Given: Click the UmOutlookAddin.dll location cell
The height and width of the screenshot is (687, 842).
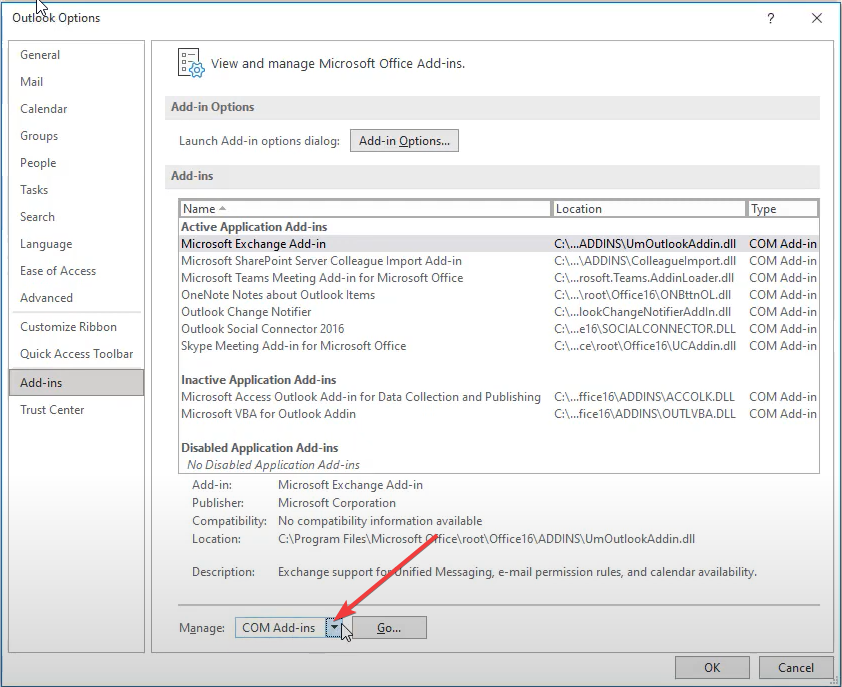Looking at the screenshot, I should (x=645, y=244).
